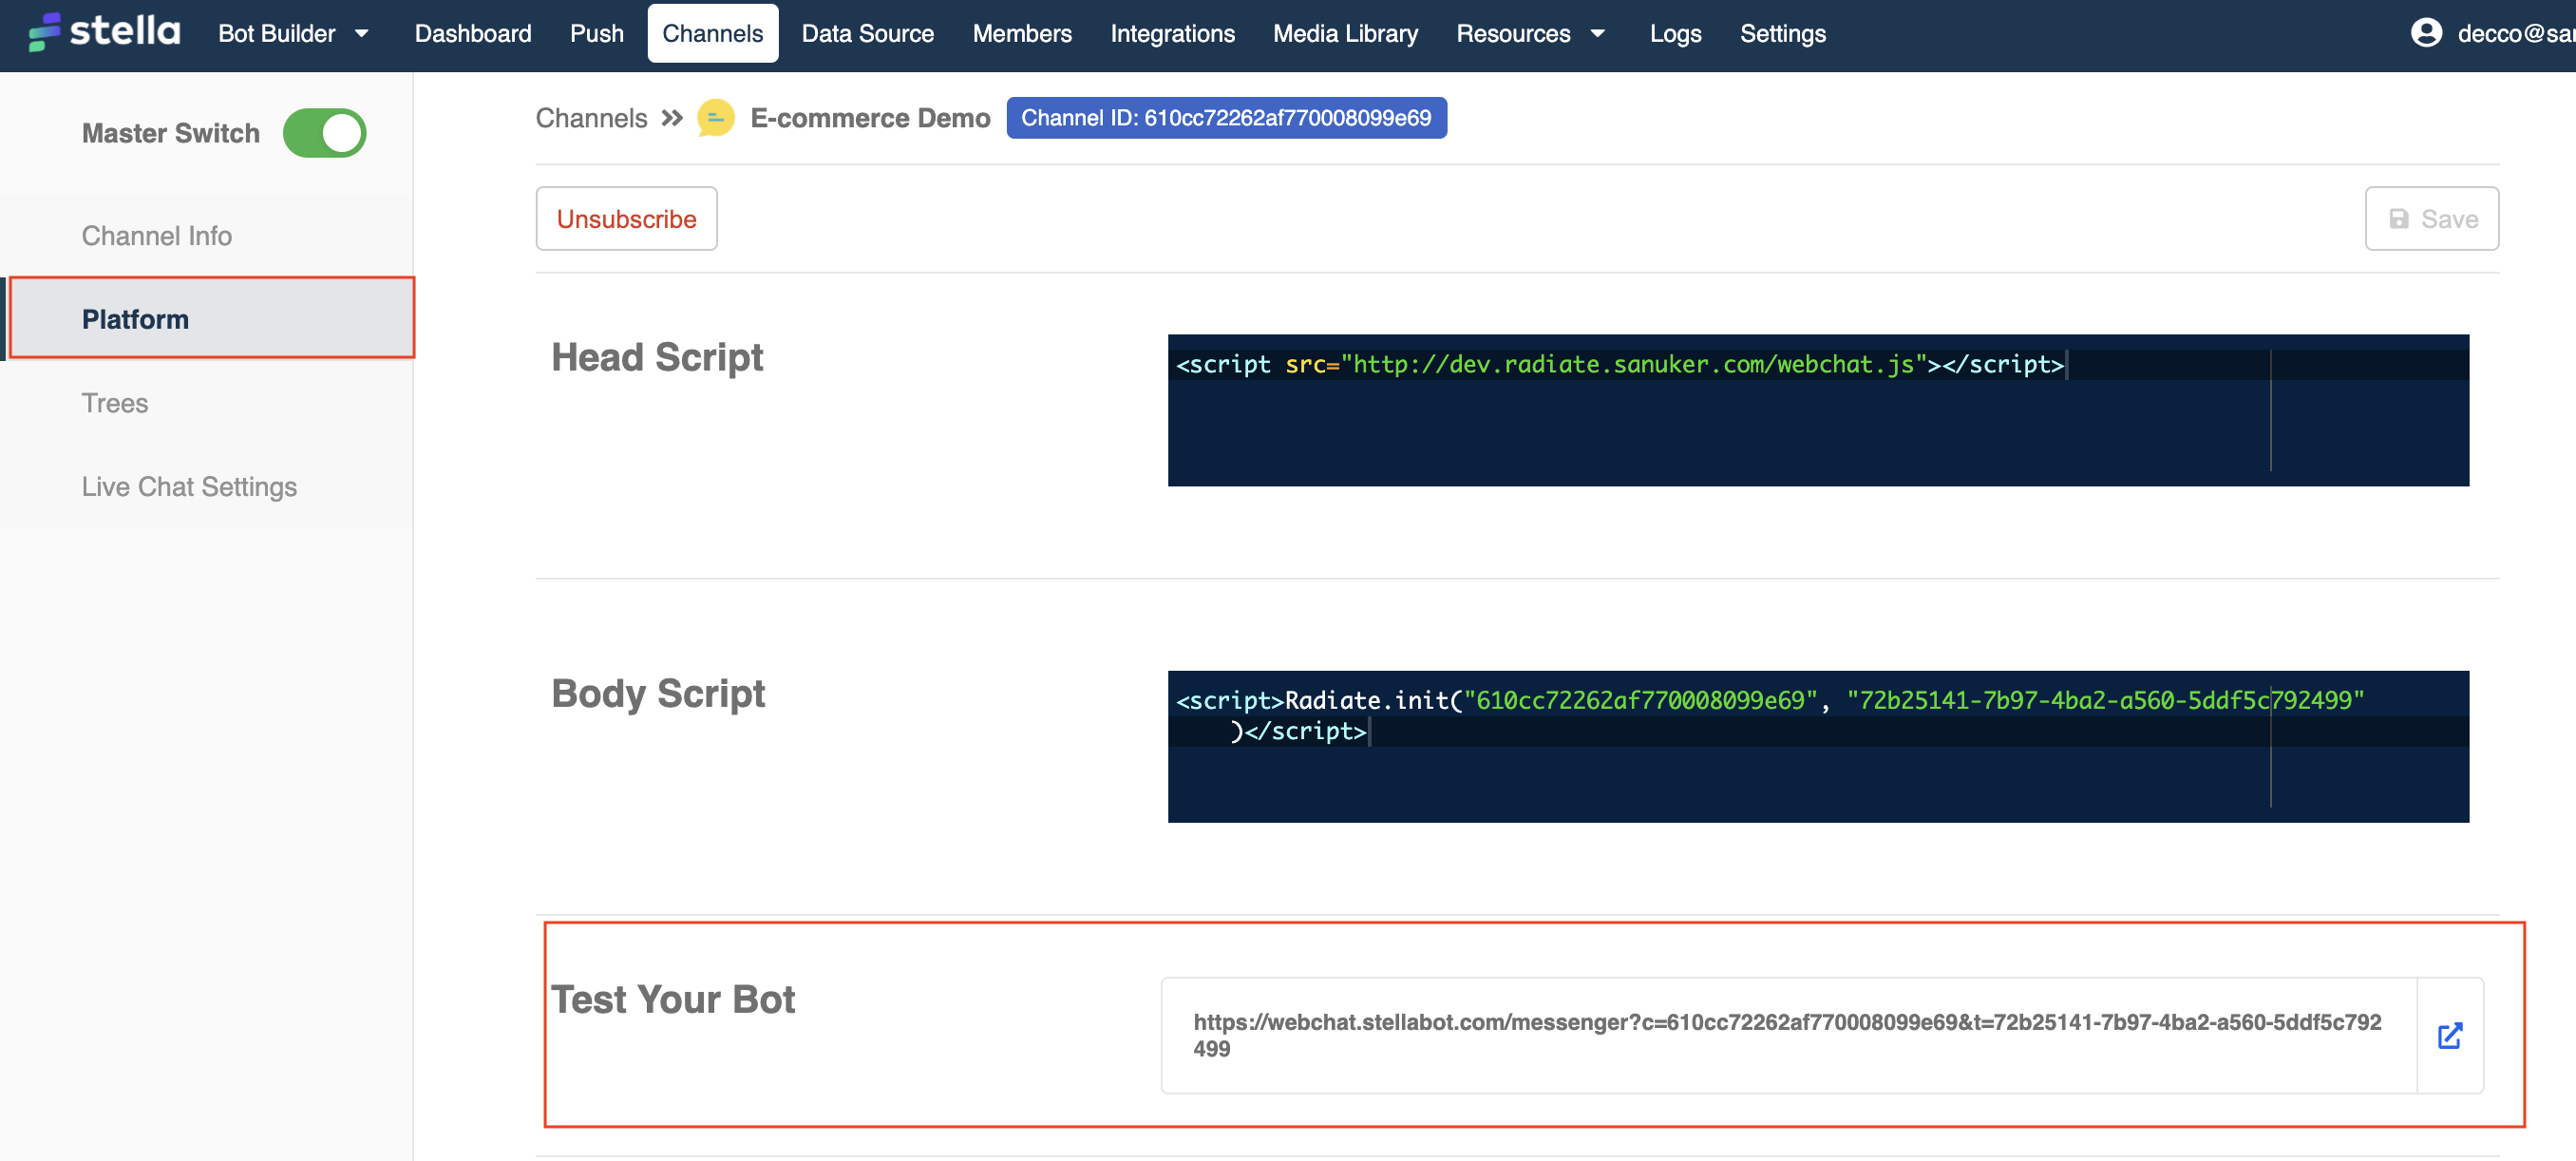2576x1161 pixels.
Task: Click inside the Body Script code editor
Action: coord(1818,746)
